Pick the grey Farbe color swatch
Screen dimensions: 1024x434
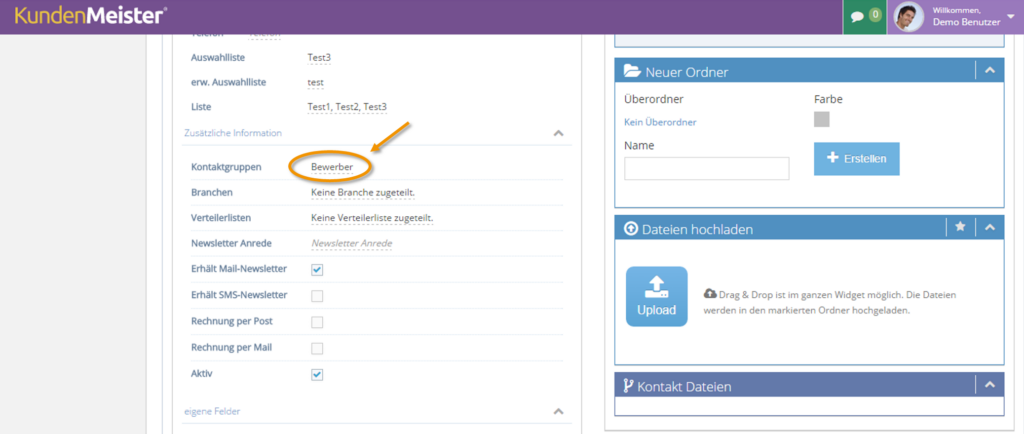tap(822, 119)
